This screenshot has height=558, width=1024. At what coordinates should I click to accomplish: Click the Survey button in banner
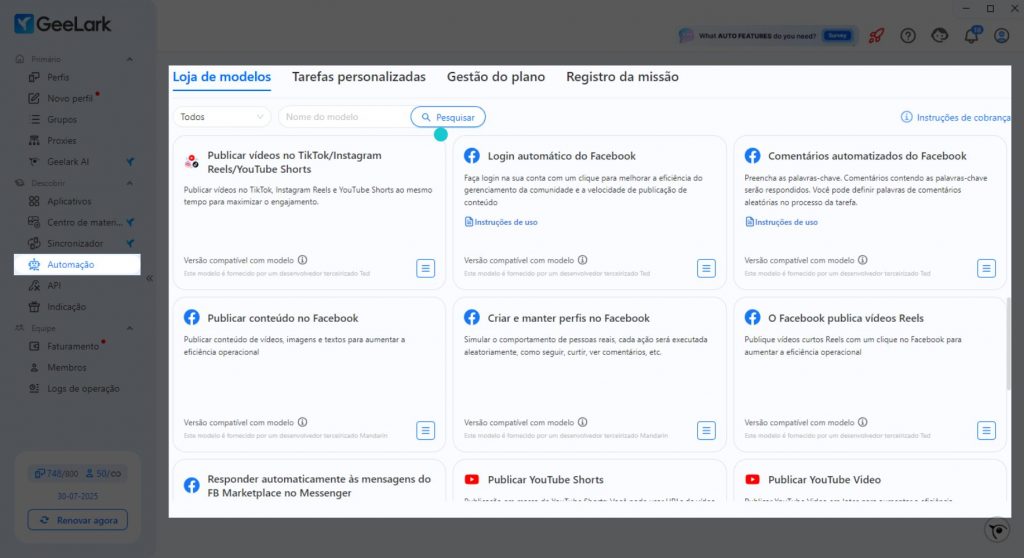point(837,36)
